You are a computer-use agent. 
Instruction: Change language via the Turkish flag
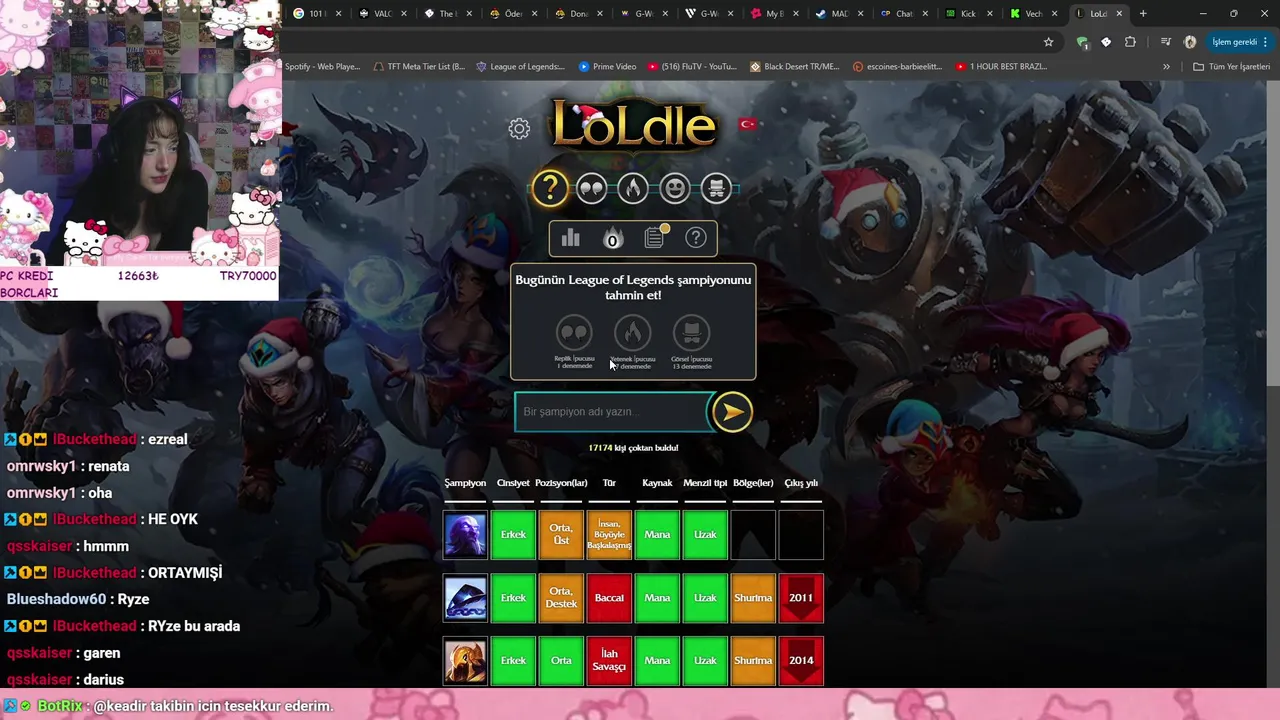tap(747, 124)
